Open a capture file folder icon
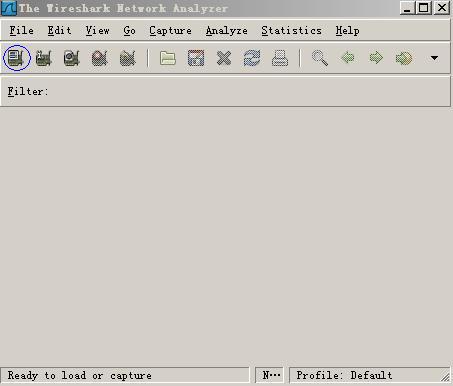 (168, 58)
